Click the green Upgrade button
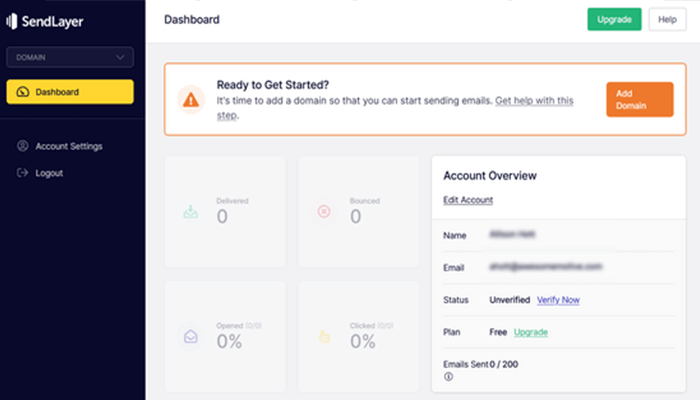700x400 pixels. pos(614,19)
